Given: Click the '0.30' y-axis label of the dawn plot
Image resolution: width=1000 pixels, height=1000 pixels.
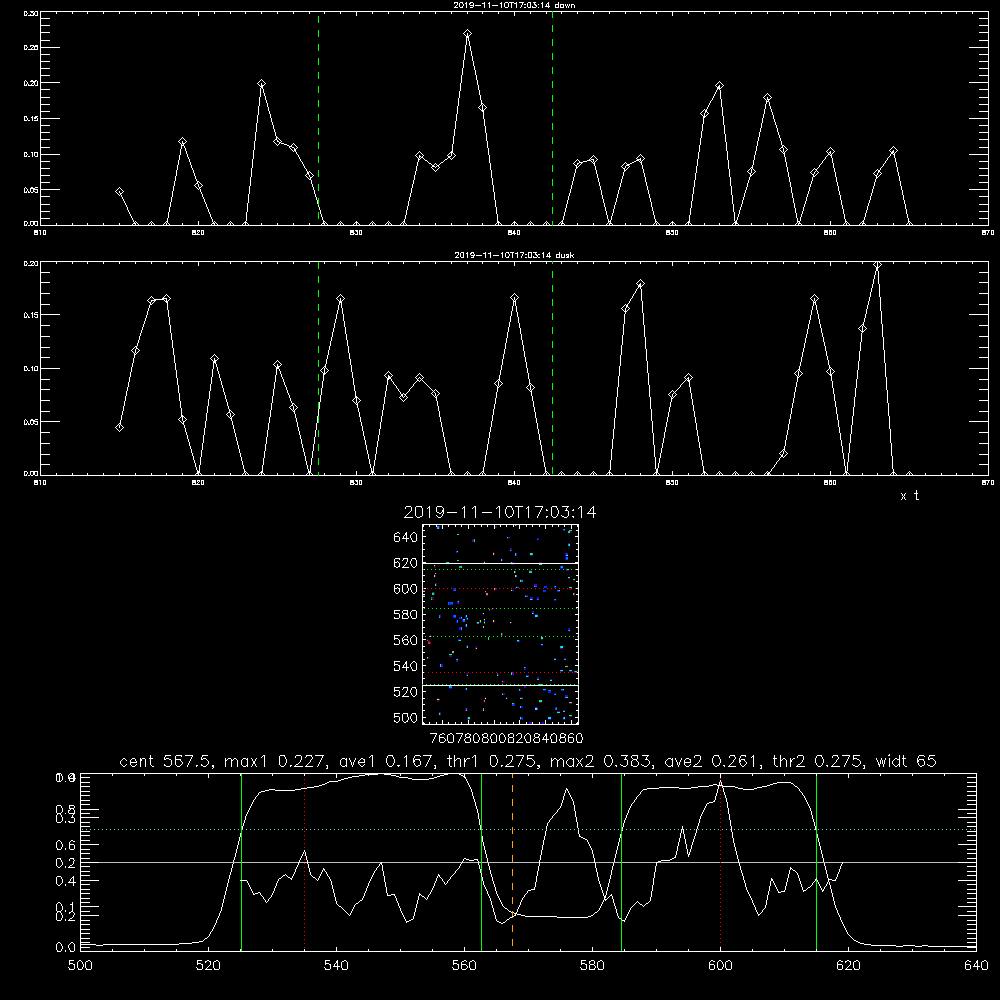Looking at the screenshot, I should pyautogui.click(x=31, y=13).
